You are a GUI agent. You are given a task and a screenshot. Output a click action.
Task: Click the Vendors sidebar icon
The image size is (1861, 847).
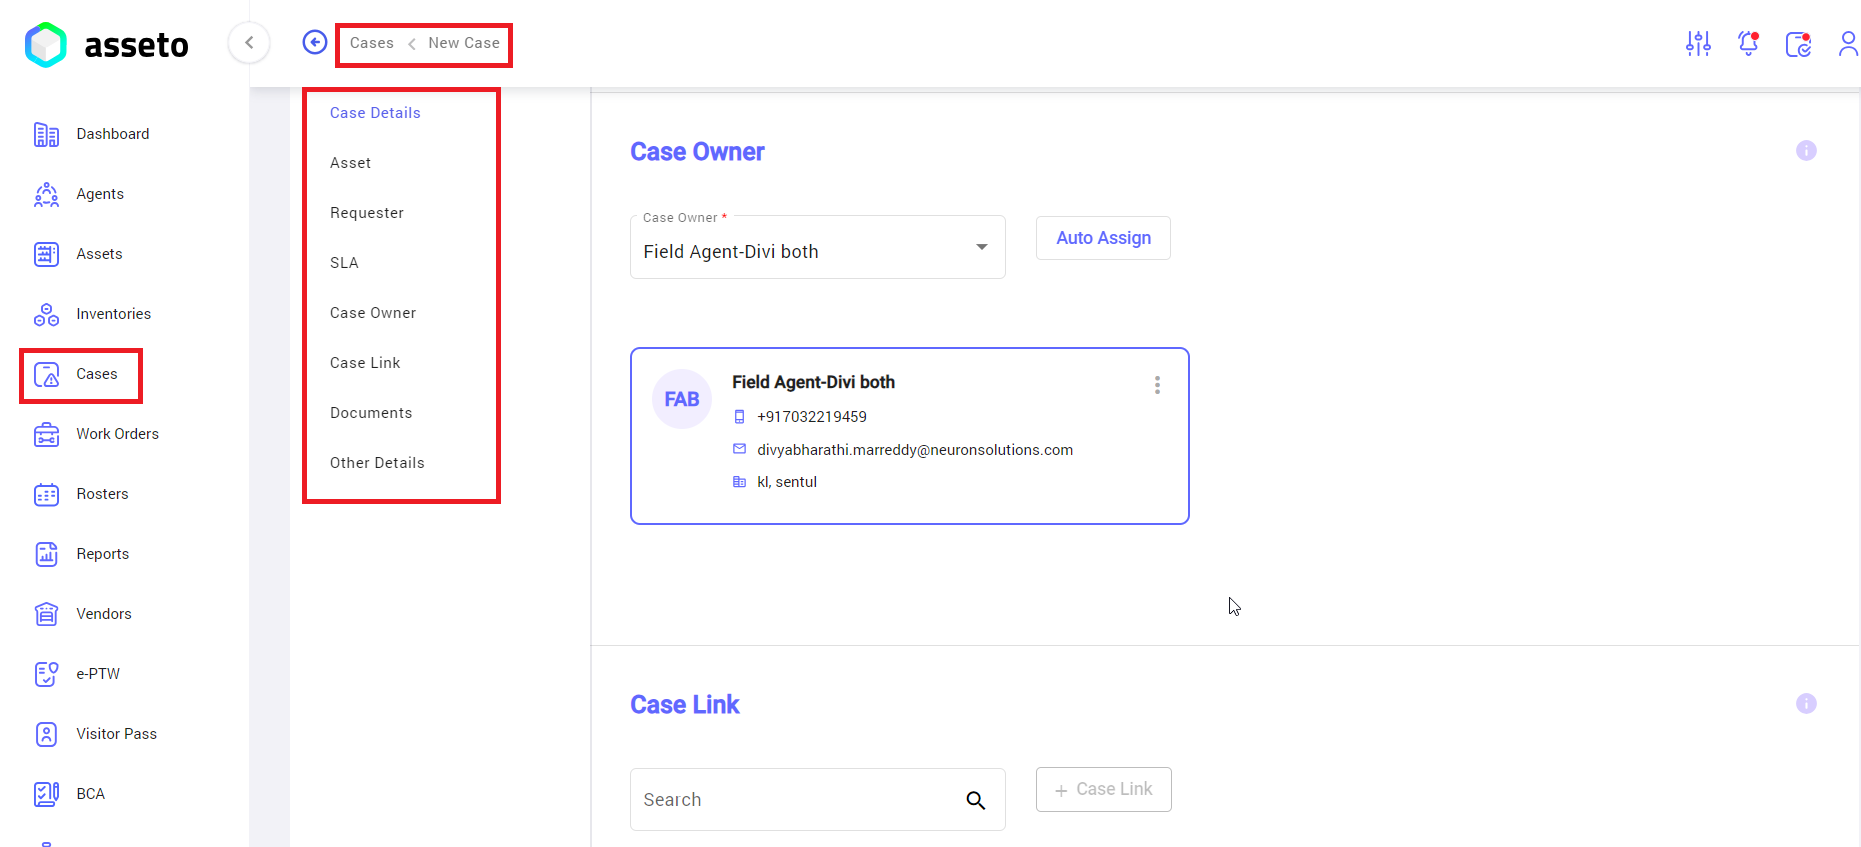click(x=46, y=614)
